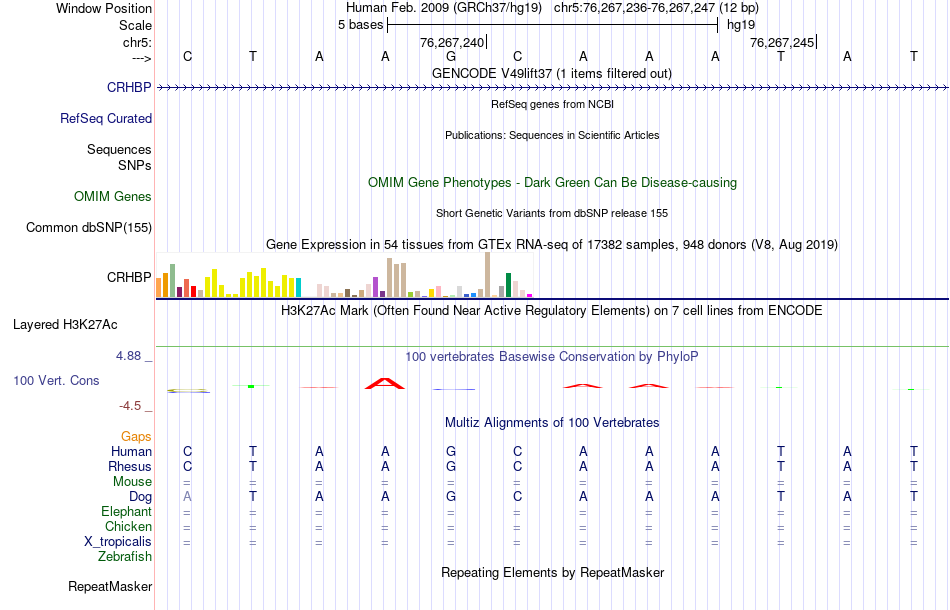Viewport: 950px width, 610px height.
Task: Click the hg19 label beside the scale bar
Action: 741,25
